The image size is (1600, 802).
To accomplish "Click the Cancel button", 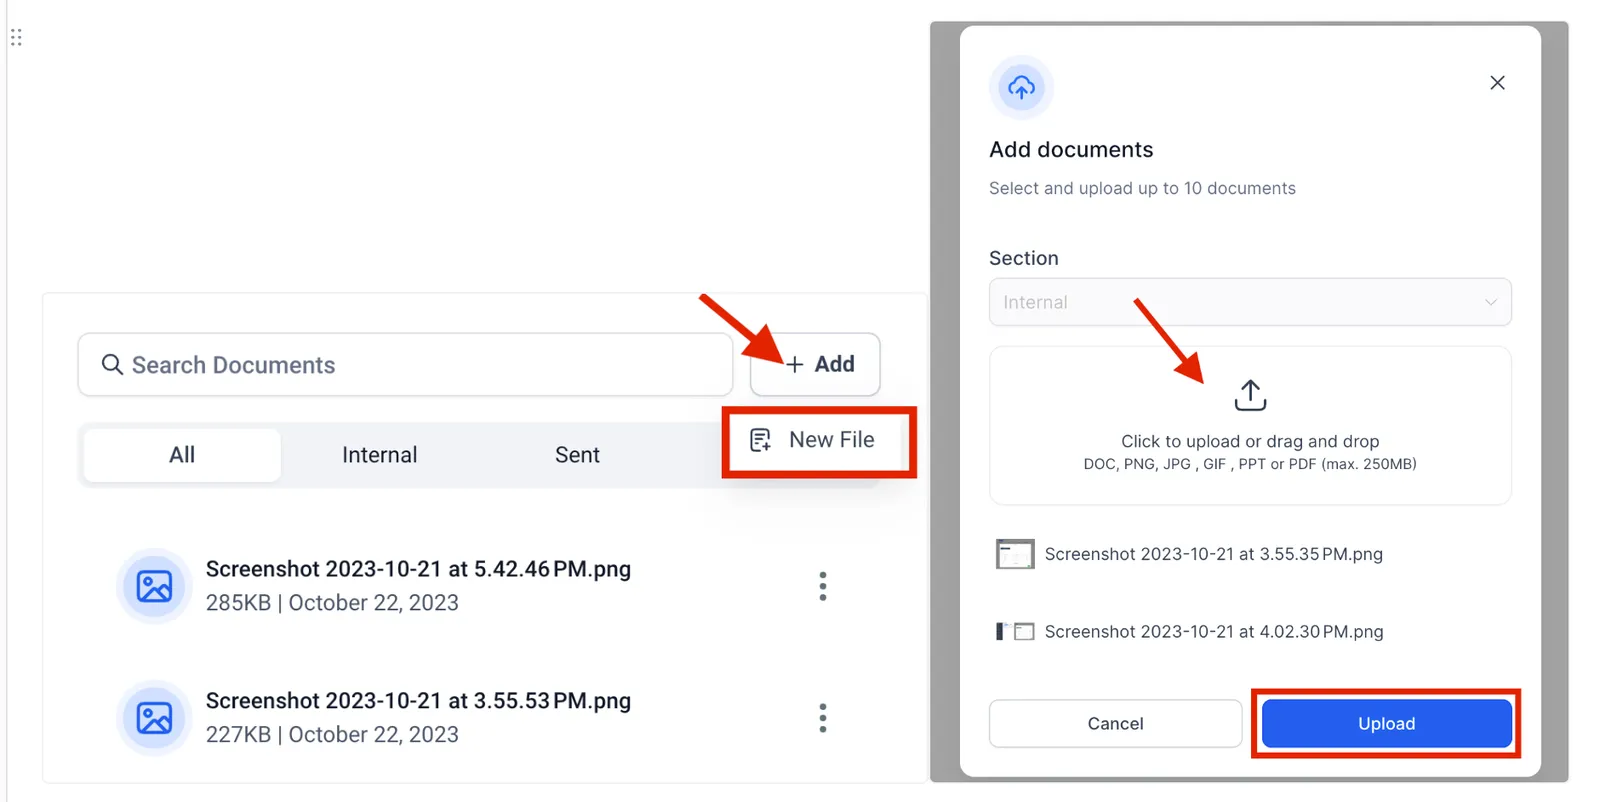I will [x=1115, y=723].
